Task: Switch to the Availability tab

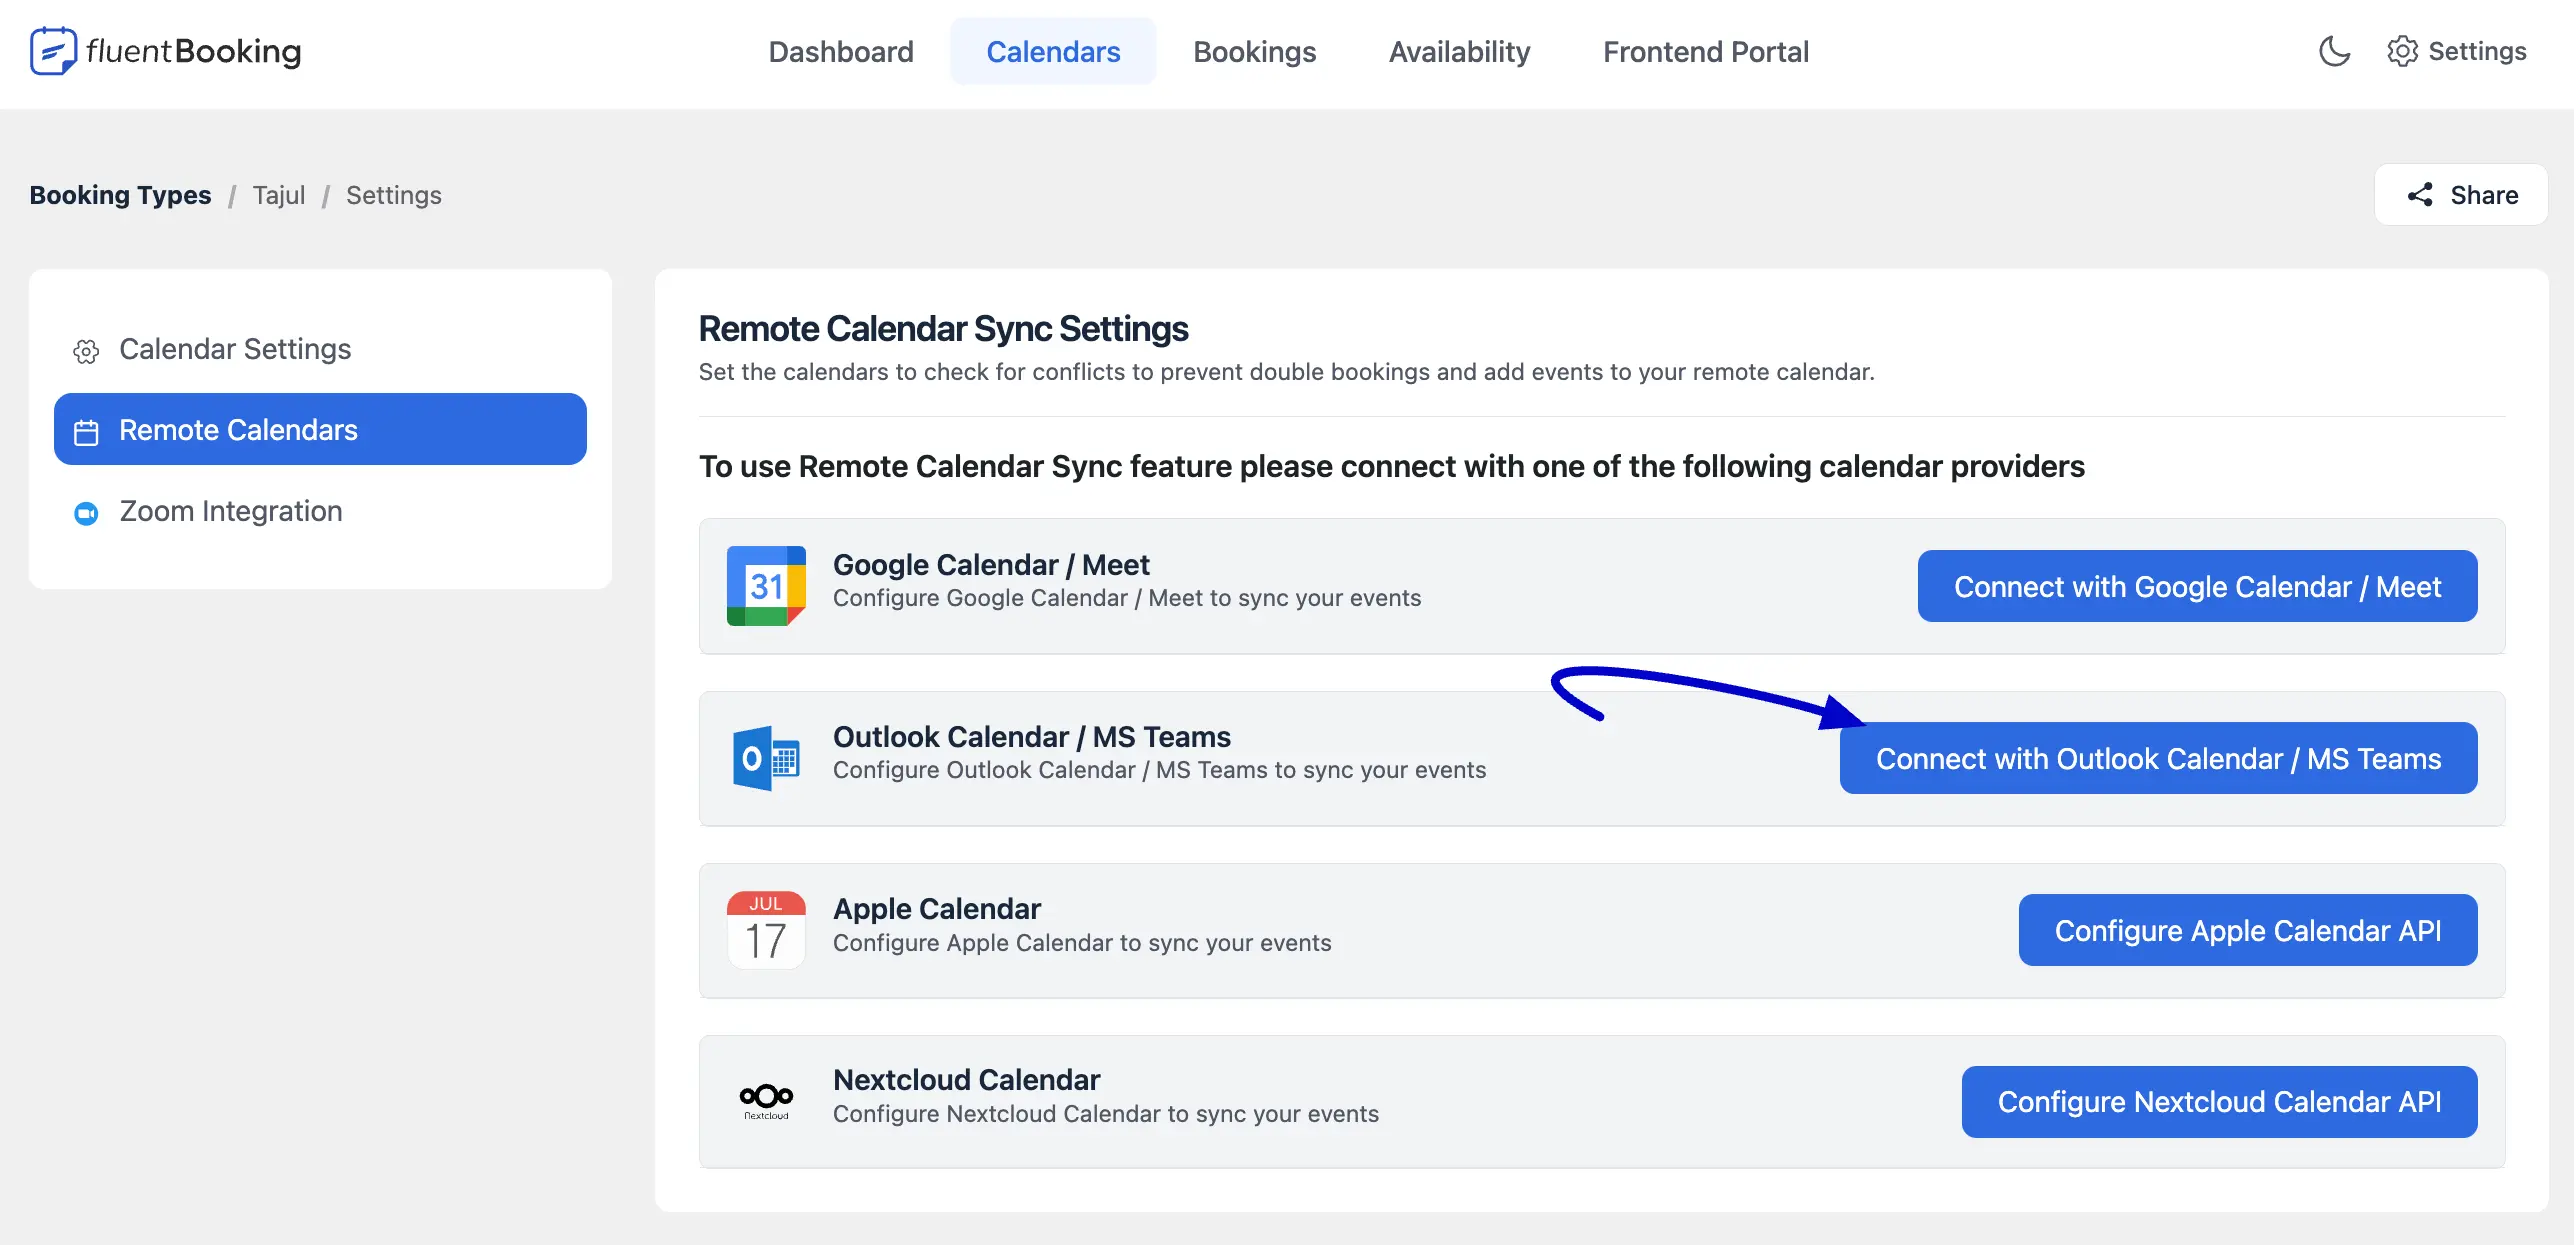Action: click(x=1459, y=51)
